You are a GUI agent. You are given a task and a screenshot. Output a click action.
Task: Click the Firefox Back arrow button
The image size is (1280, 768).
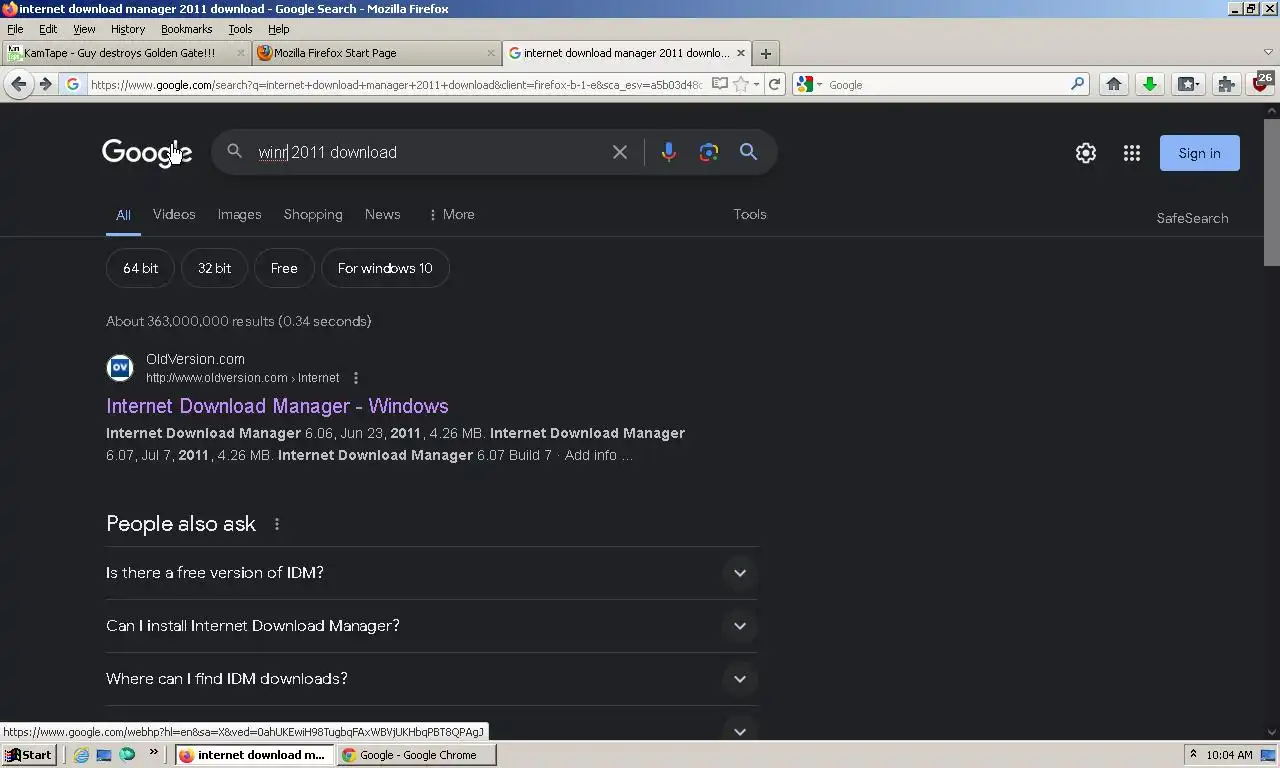tap(18, 85)
